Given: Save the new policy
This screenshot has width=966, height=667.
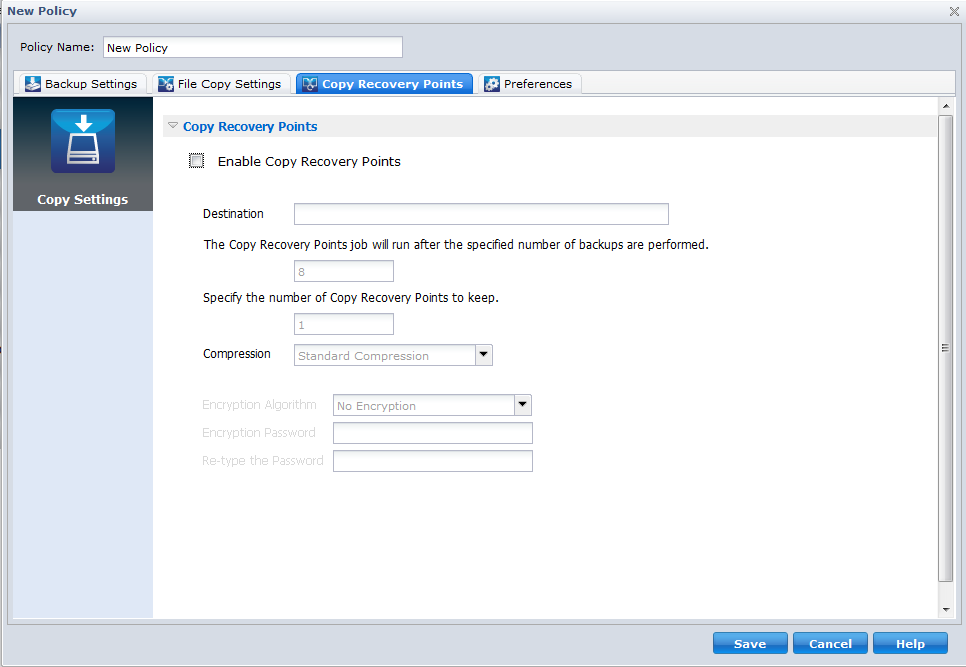Looking at the screenshot, I should [x=750, y=643].
